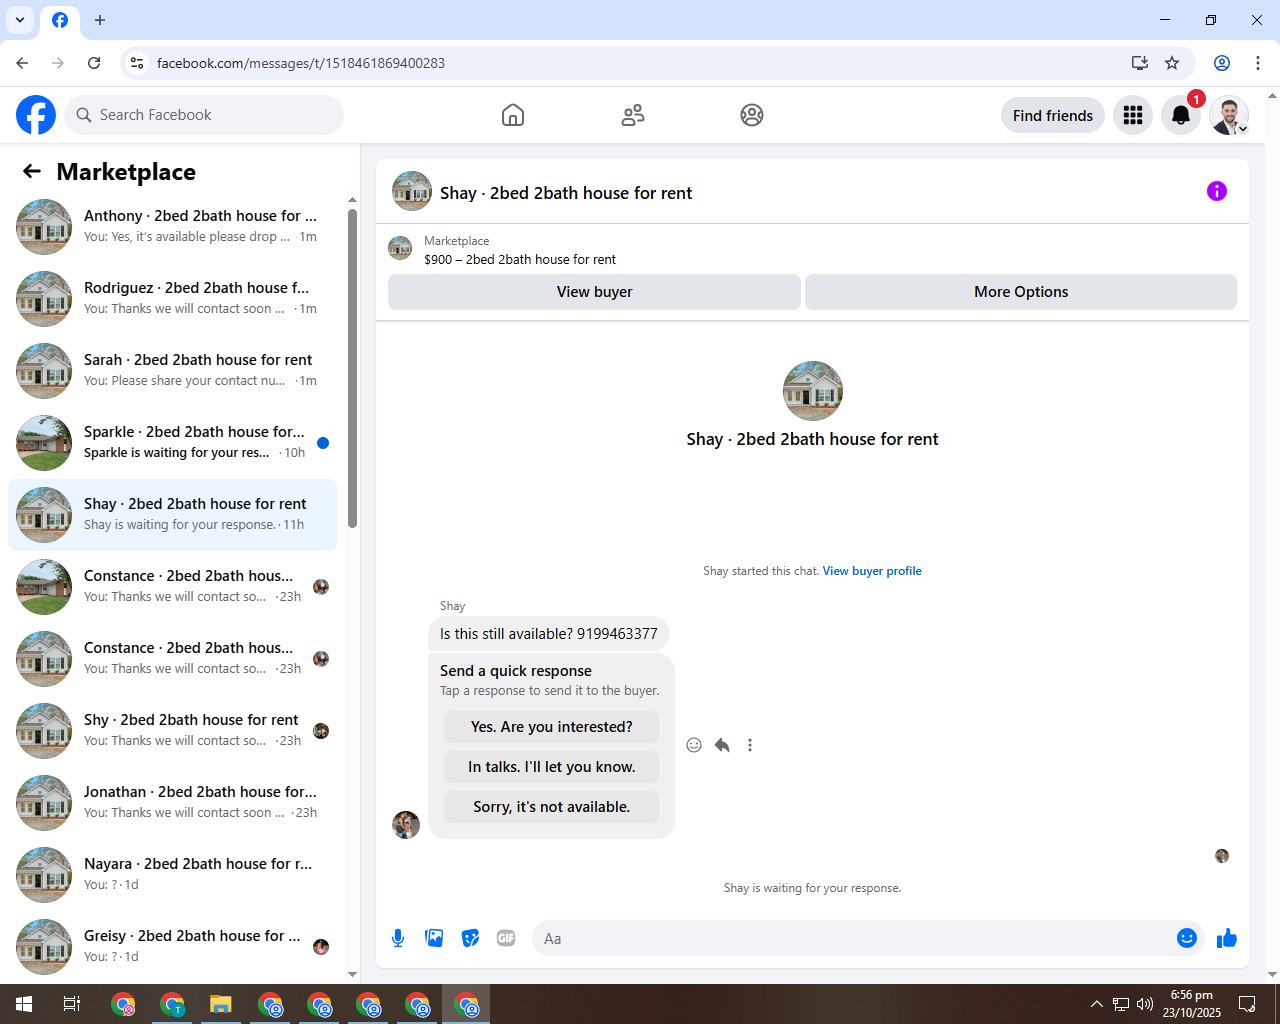The width and height of the screenshot is (1280, 1024).
Task: Click the Facebook logo icon
Action: pyautogui.click(x=36, y=115)
